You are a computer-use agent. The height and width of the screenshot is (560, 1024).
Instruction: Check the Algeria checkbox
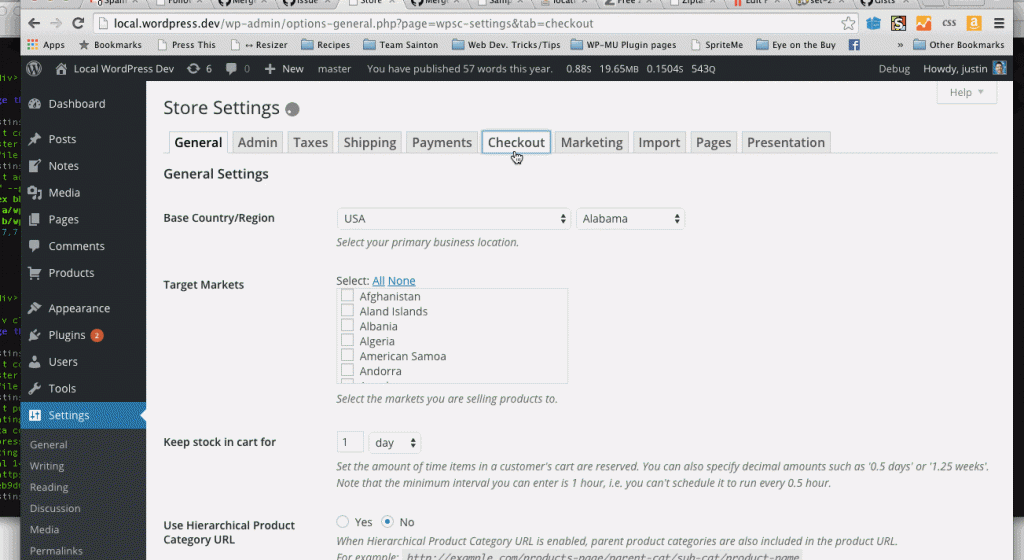(x=347, y=341)
